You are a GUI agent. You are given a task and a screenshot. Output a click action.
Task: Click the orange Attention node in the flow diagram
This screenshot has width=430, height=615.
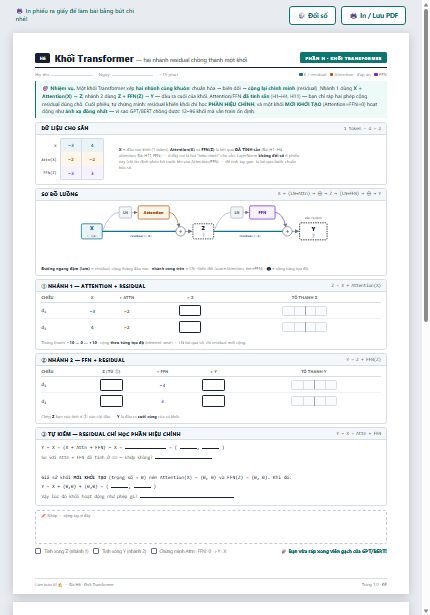coord(153,213)
